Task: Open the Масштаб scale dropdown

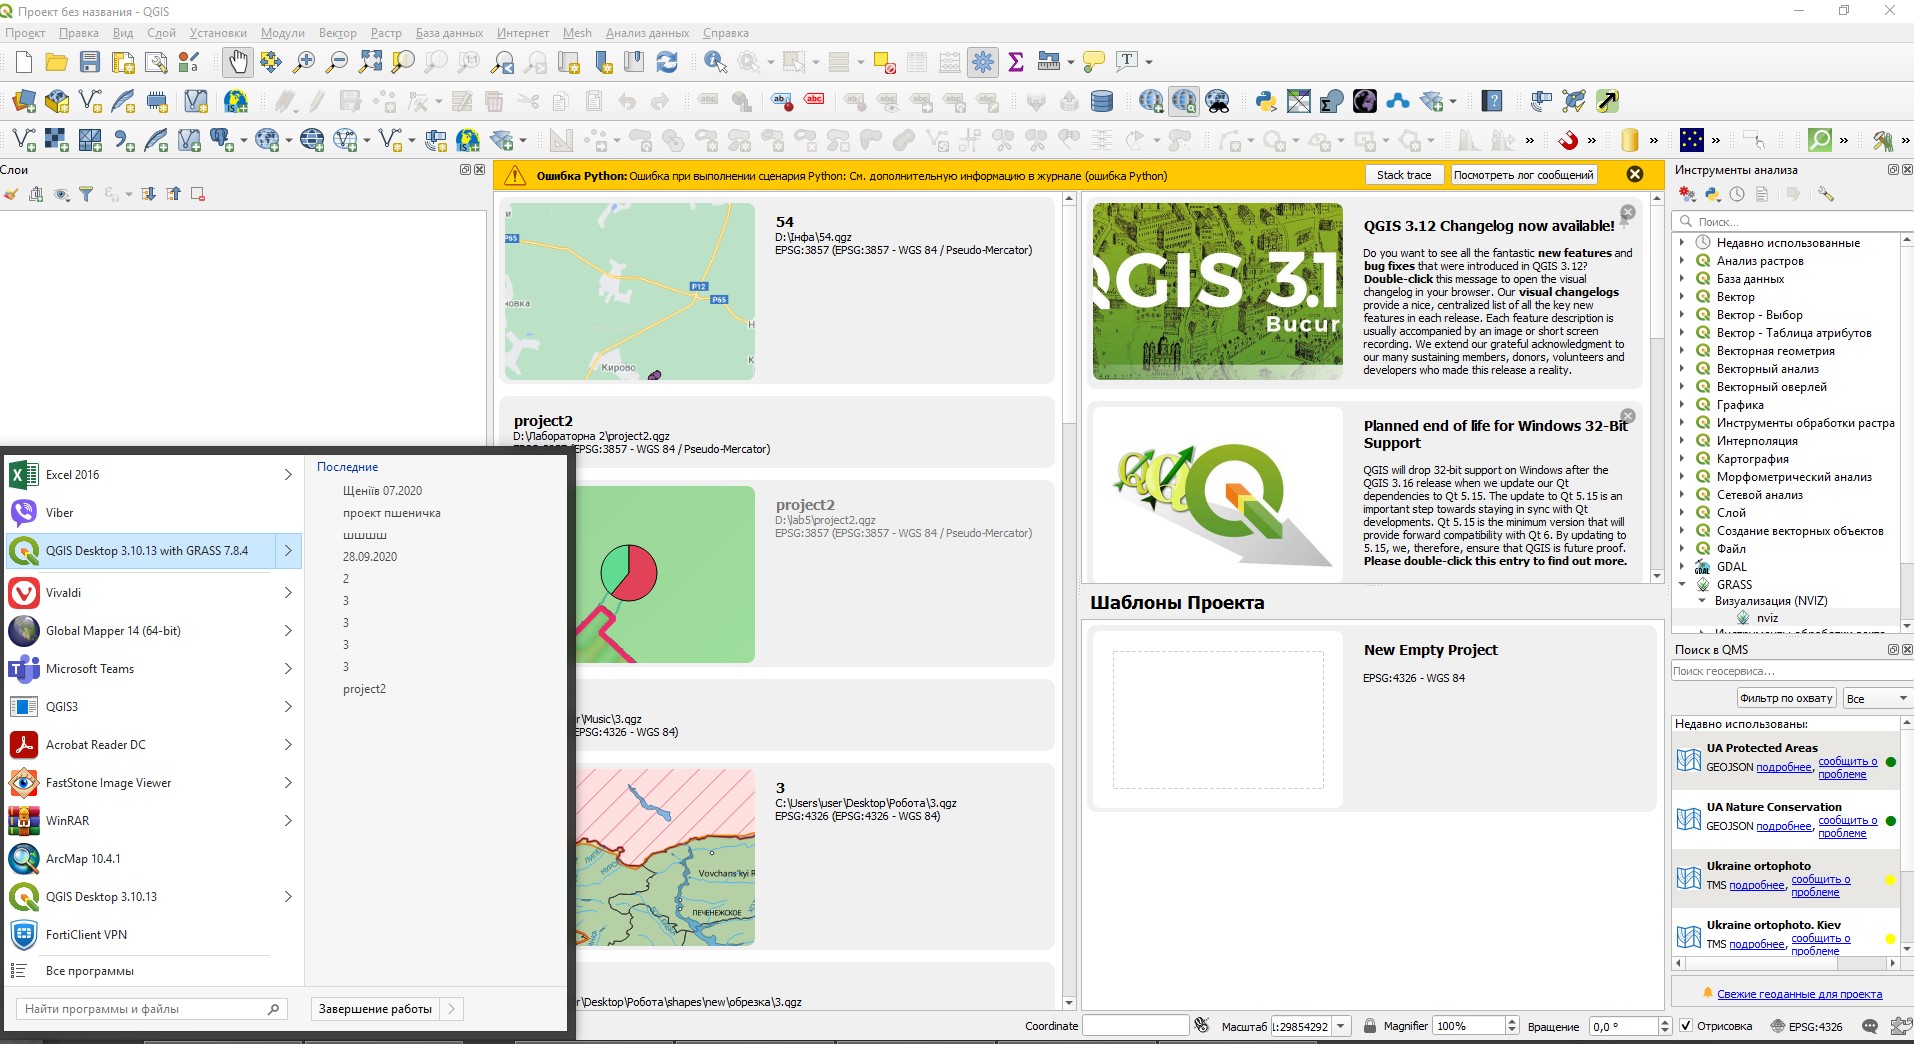Action: click(x=1341, y=1026)
